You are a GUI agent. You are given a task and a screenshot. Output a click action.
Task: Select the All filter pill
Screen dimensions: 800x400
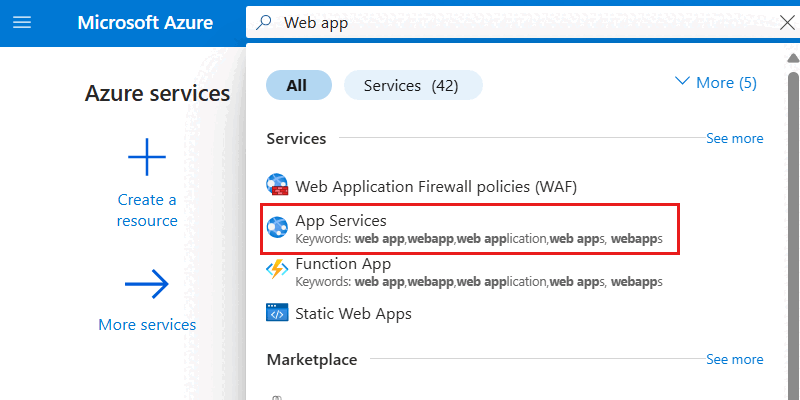pos(297,86)
